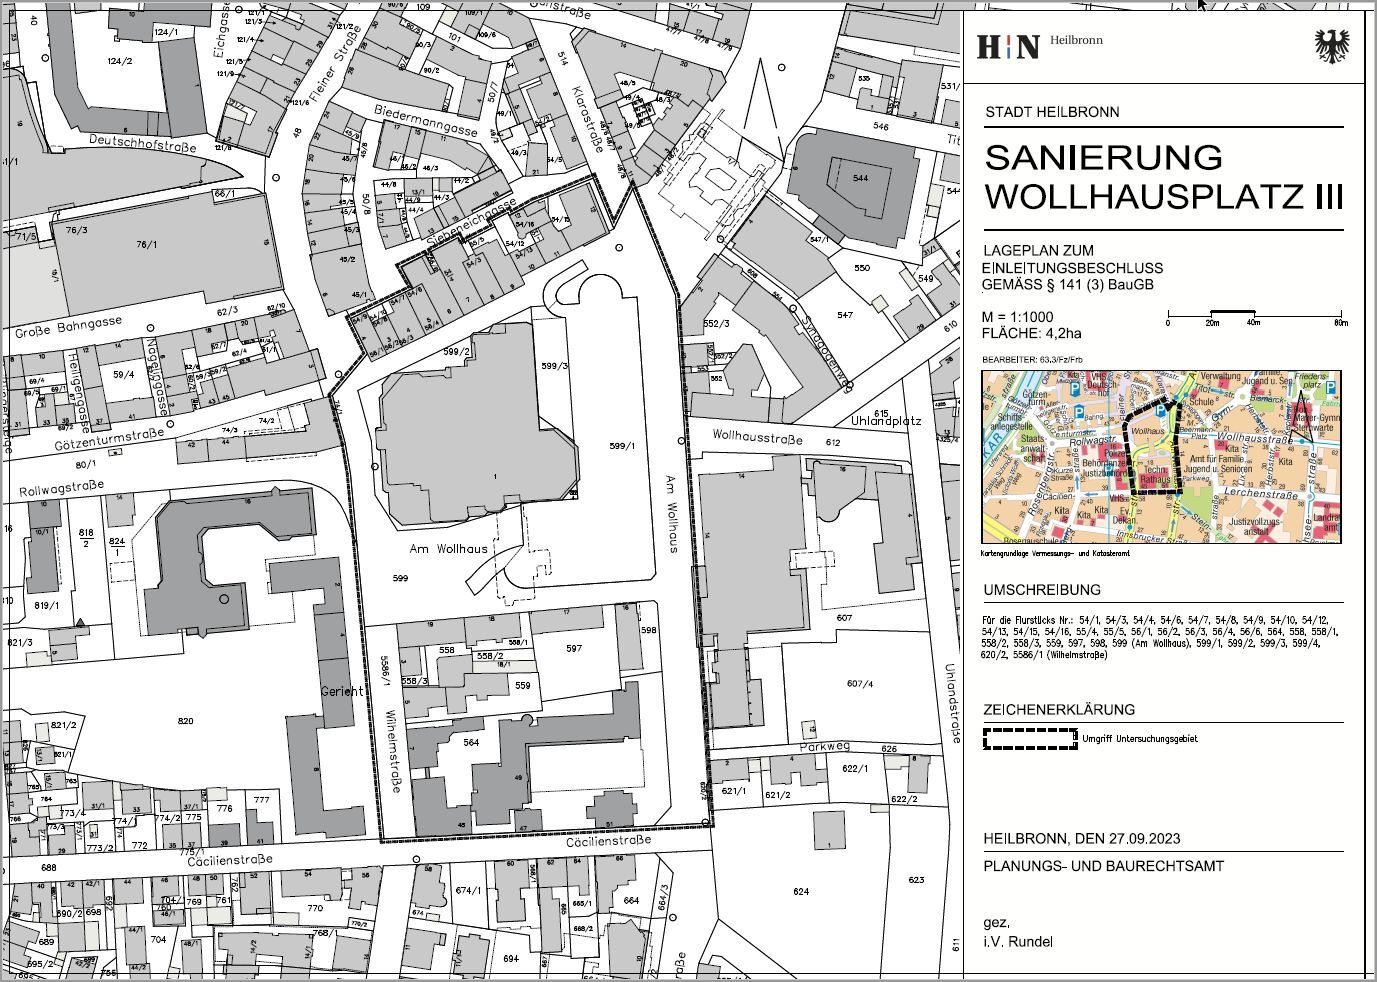Screen dimensions: 1377x982
Task: Click parcel number 820
Action: [184, 720]
